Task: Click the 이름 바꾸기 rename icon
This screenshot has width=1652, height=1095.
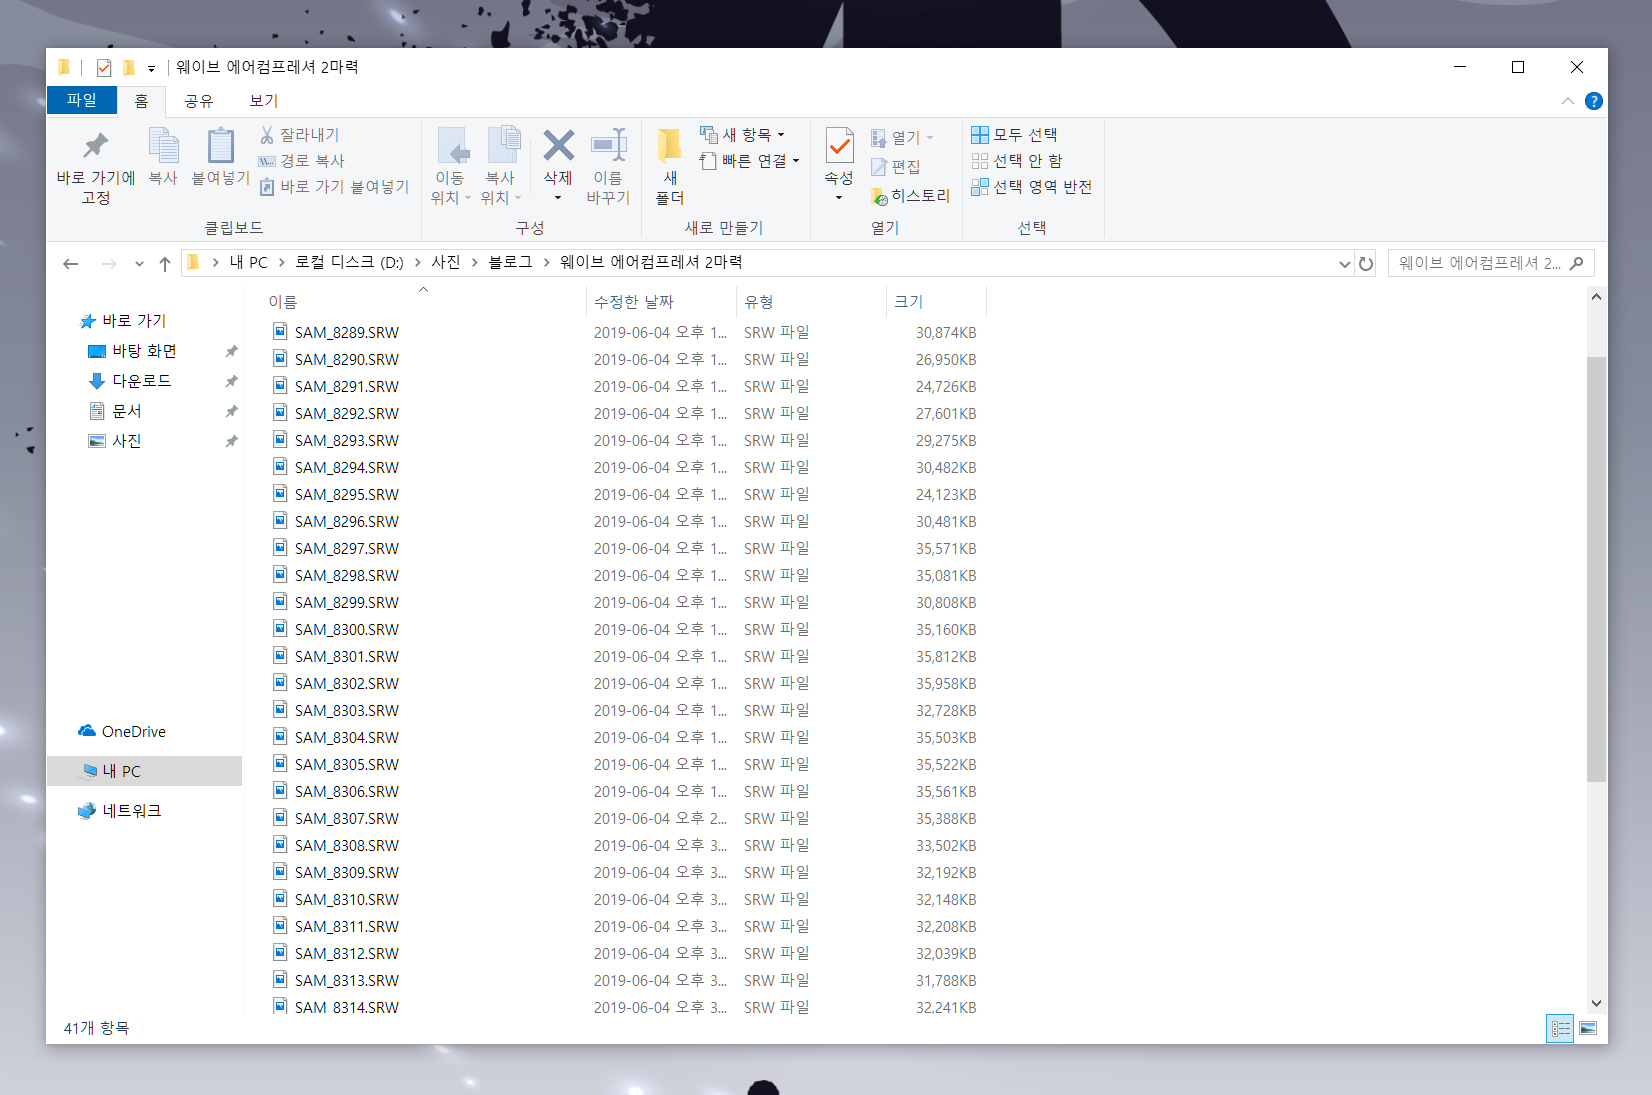Action: click(x=608, y=146)
